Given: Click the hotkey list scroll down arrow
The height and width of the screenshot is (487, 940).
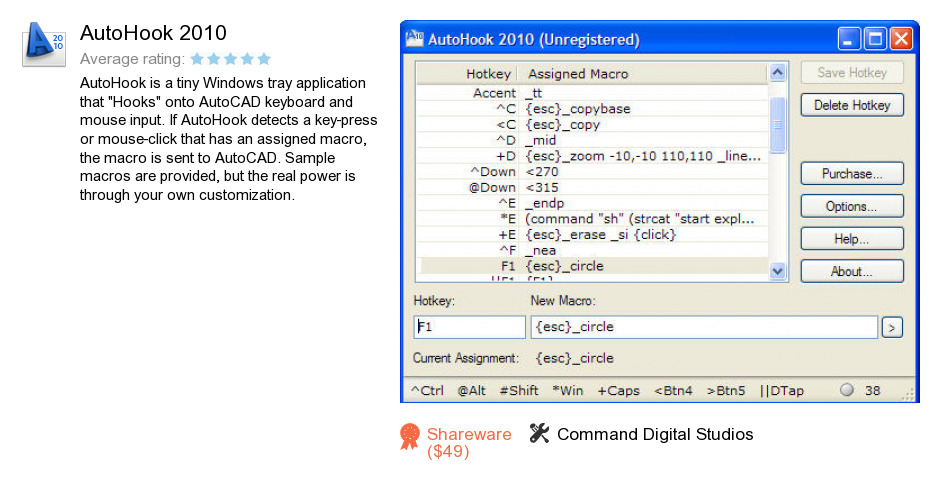Looking at the screenshot, I should tap(778, 271).
